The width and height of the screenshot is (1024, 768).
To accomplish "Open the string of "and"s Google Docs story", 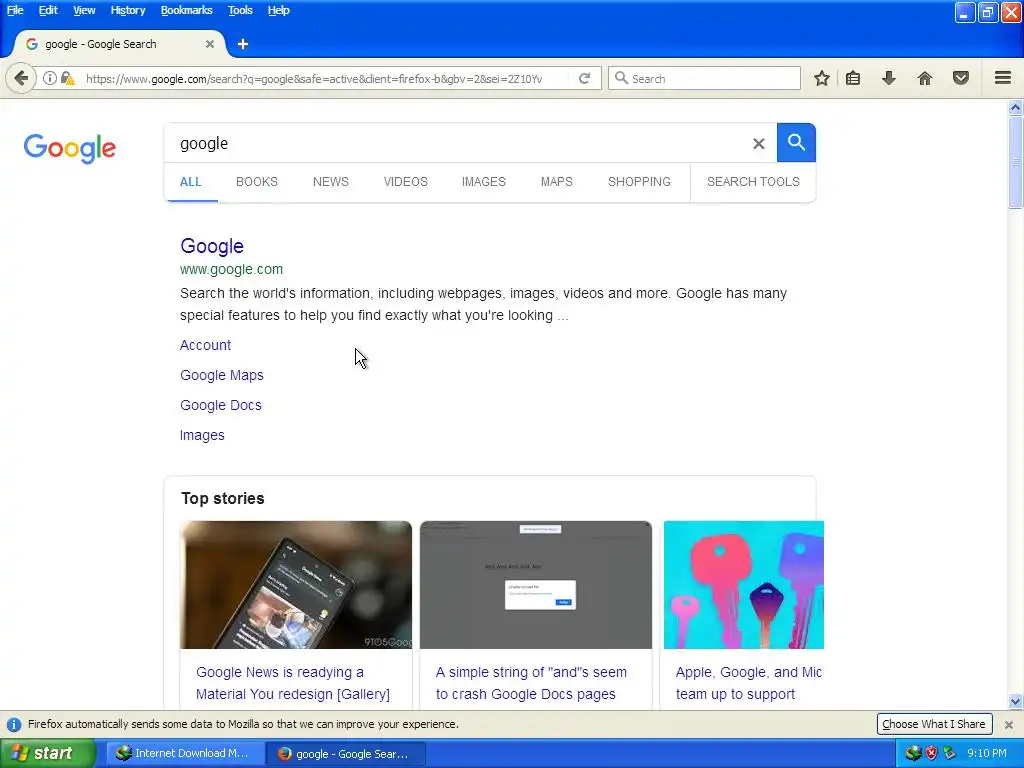I will click(x=531, y=683).
